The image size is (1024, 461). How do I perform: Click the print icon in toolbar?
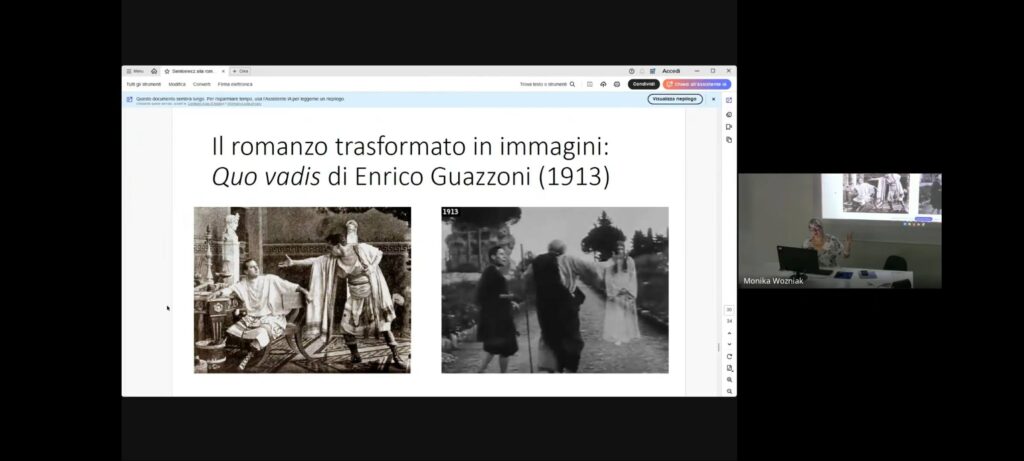(617, 84)
